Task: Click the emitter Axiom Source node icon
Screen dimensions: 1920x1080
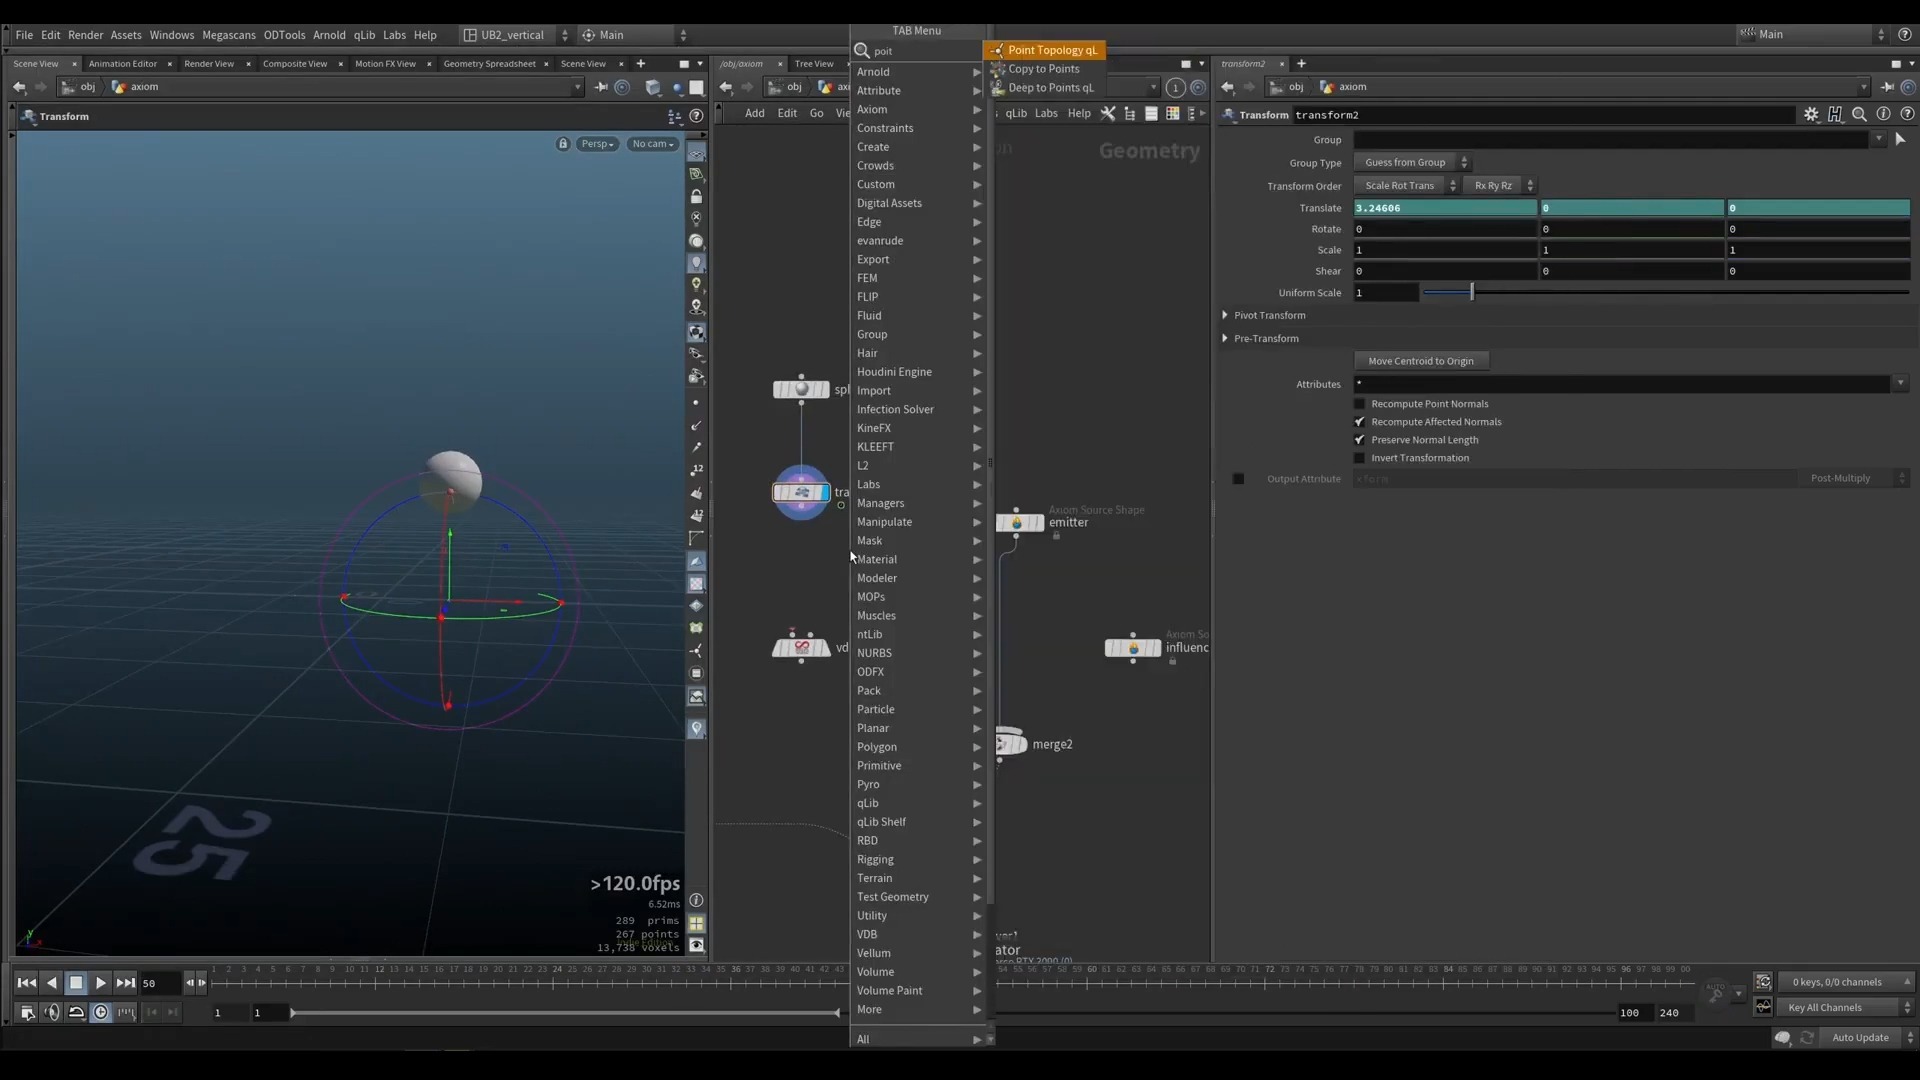Action: 1018,522
